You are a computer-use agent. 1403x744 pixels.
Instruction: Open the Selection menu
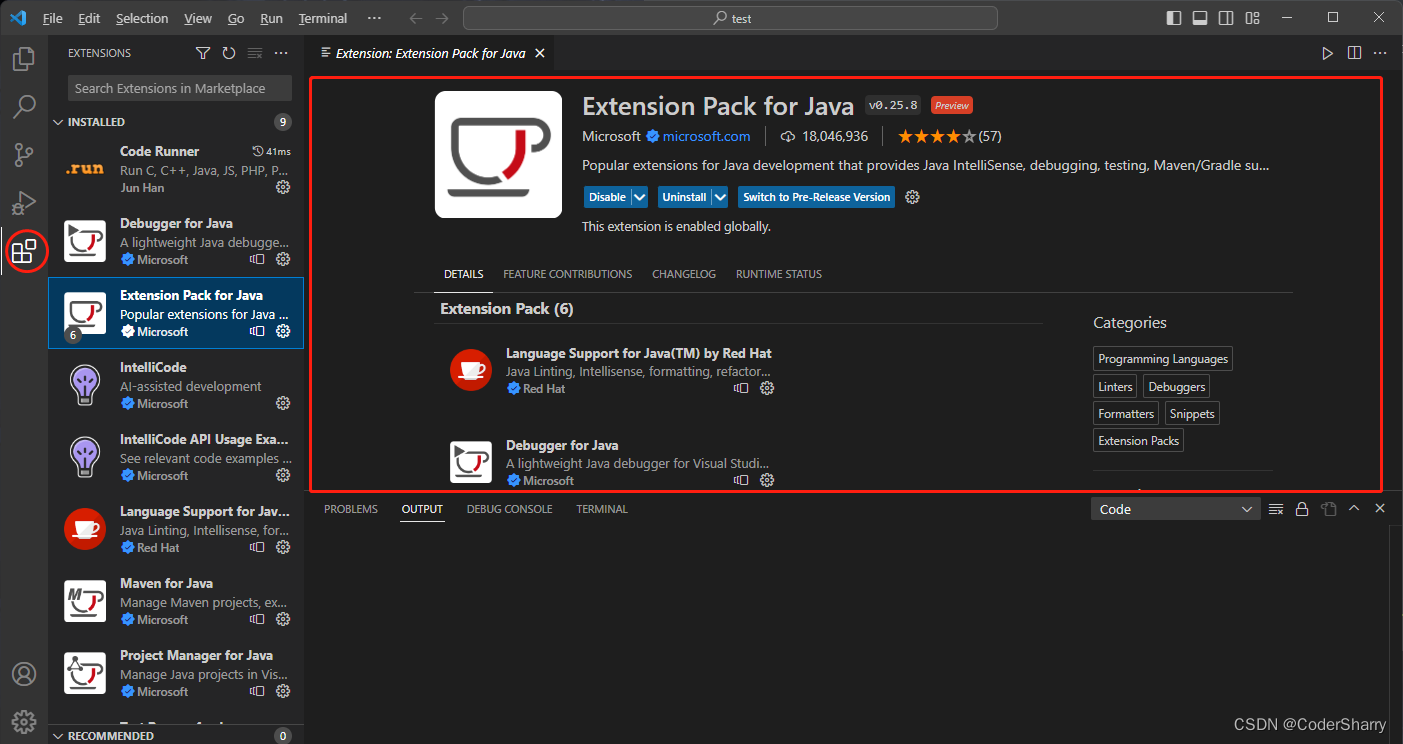click(x=142, y=18)
